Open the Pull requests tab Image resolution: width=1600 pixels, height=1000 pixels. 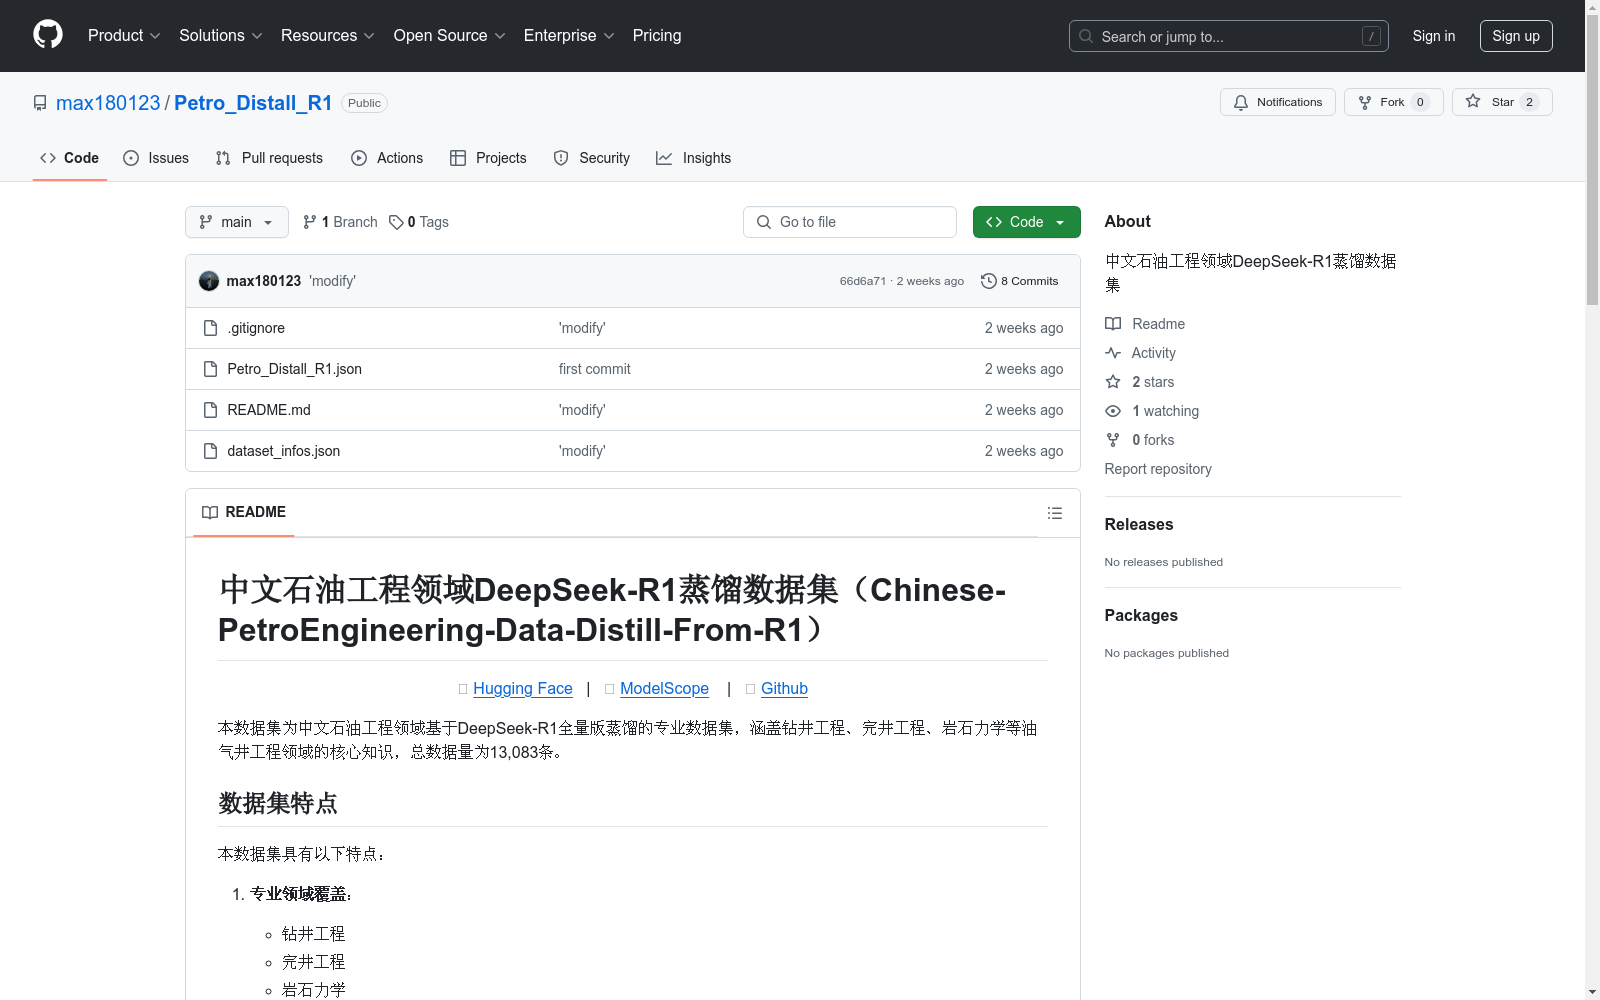tap(269, 158)
